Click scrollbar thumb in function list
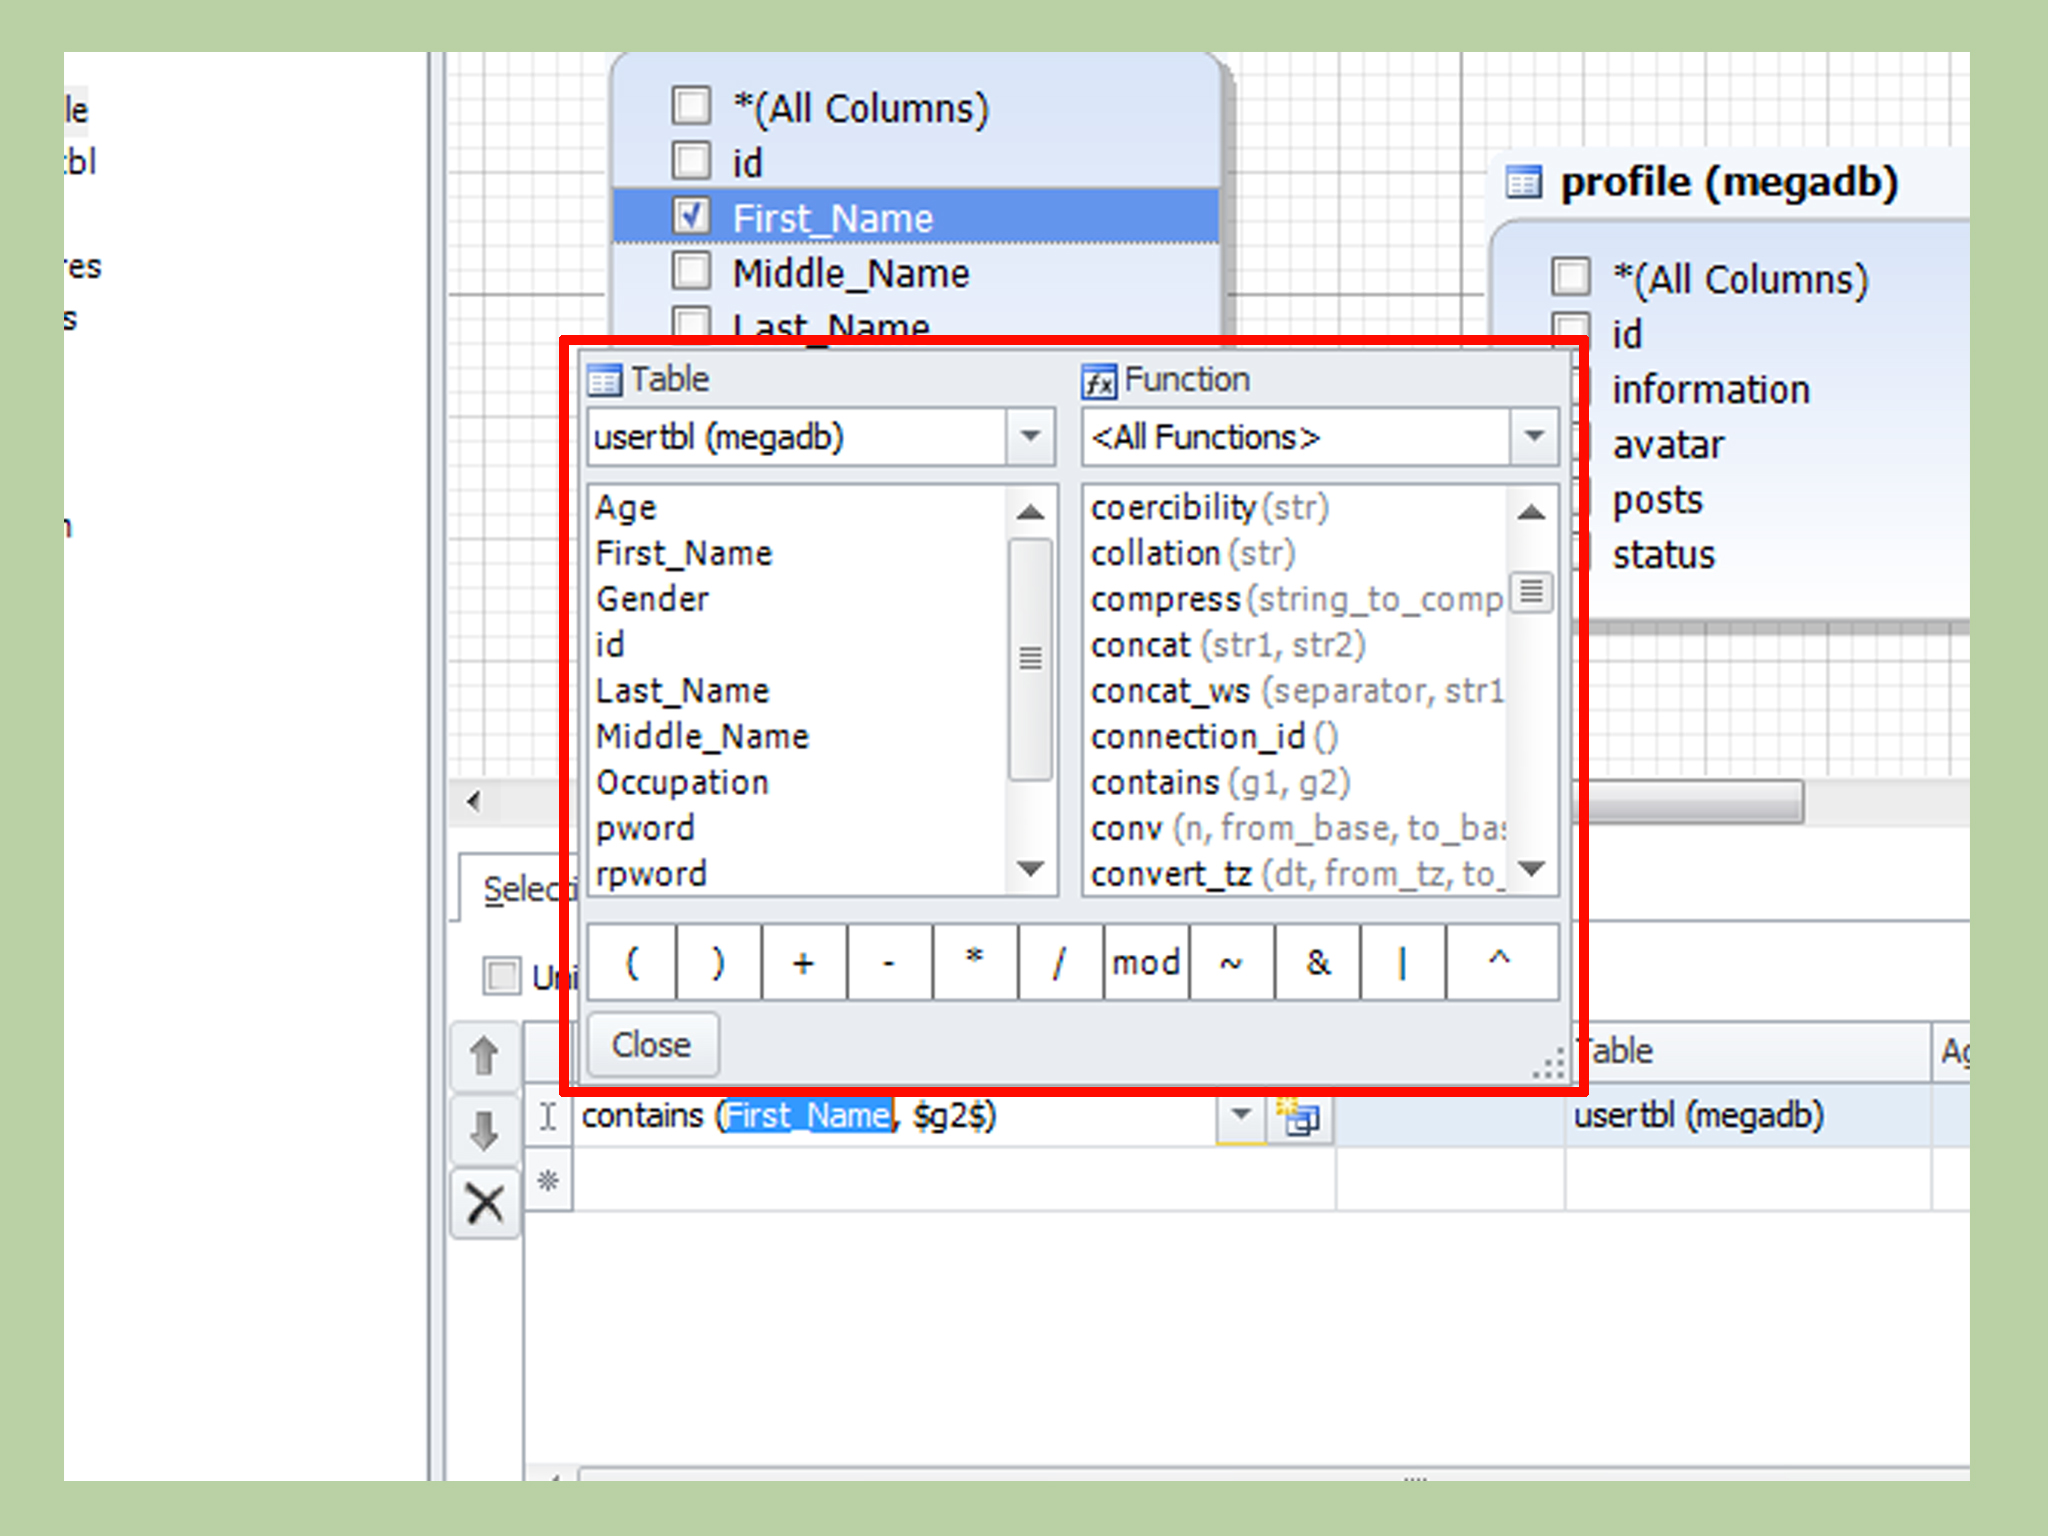The image size is (2048, 1536). point(1532,592)
